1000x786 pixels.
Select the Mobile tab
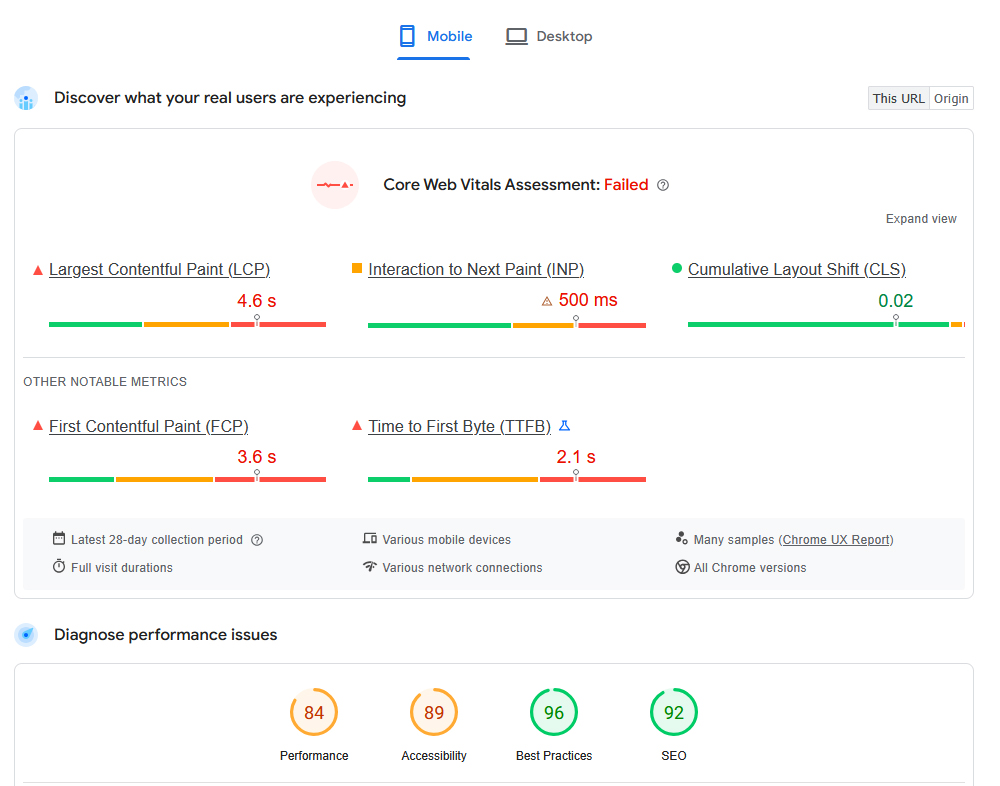(x=435, y=37)
